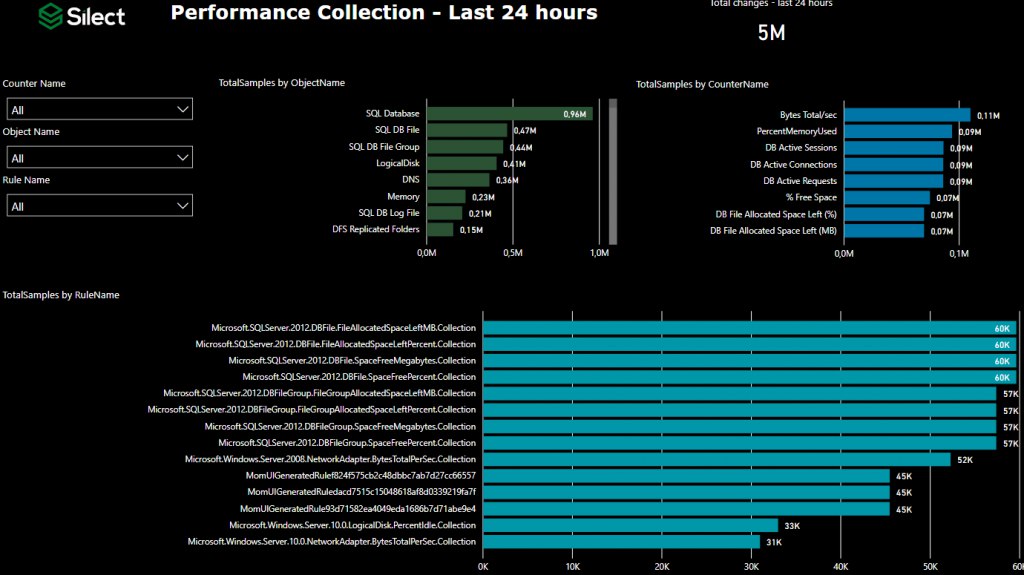Select DB File Allocated Space Left (%) bar
The width and height of the screenshot is (1024, 575).
884,214
